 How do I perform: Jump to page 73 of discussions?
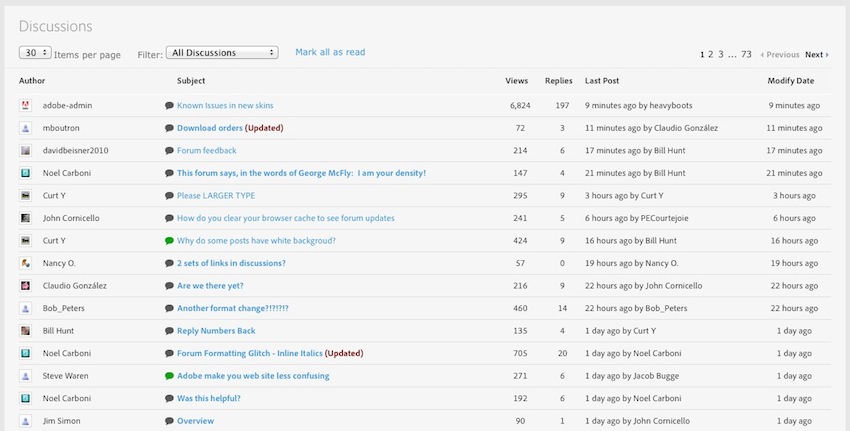coord(746,54)
